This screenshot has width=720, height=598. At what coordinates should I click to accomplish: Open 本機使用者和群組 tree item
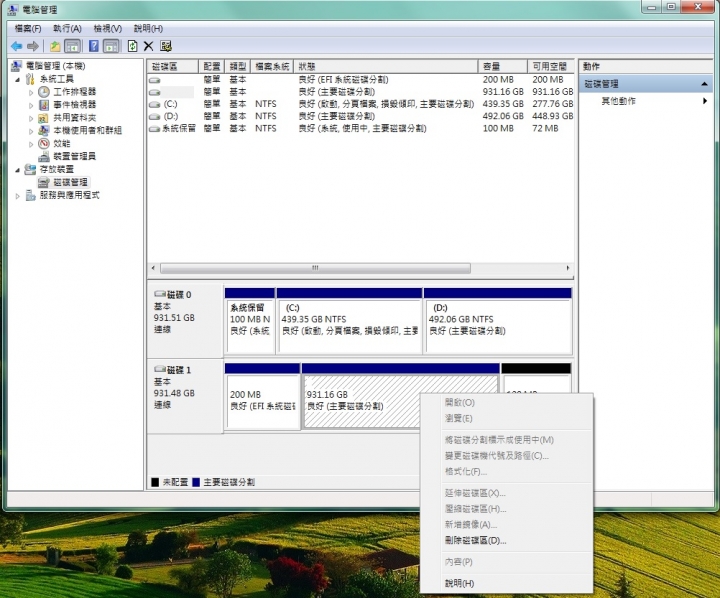[x=87, y=130]
